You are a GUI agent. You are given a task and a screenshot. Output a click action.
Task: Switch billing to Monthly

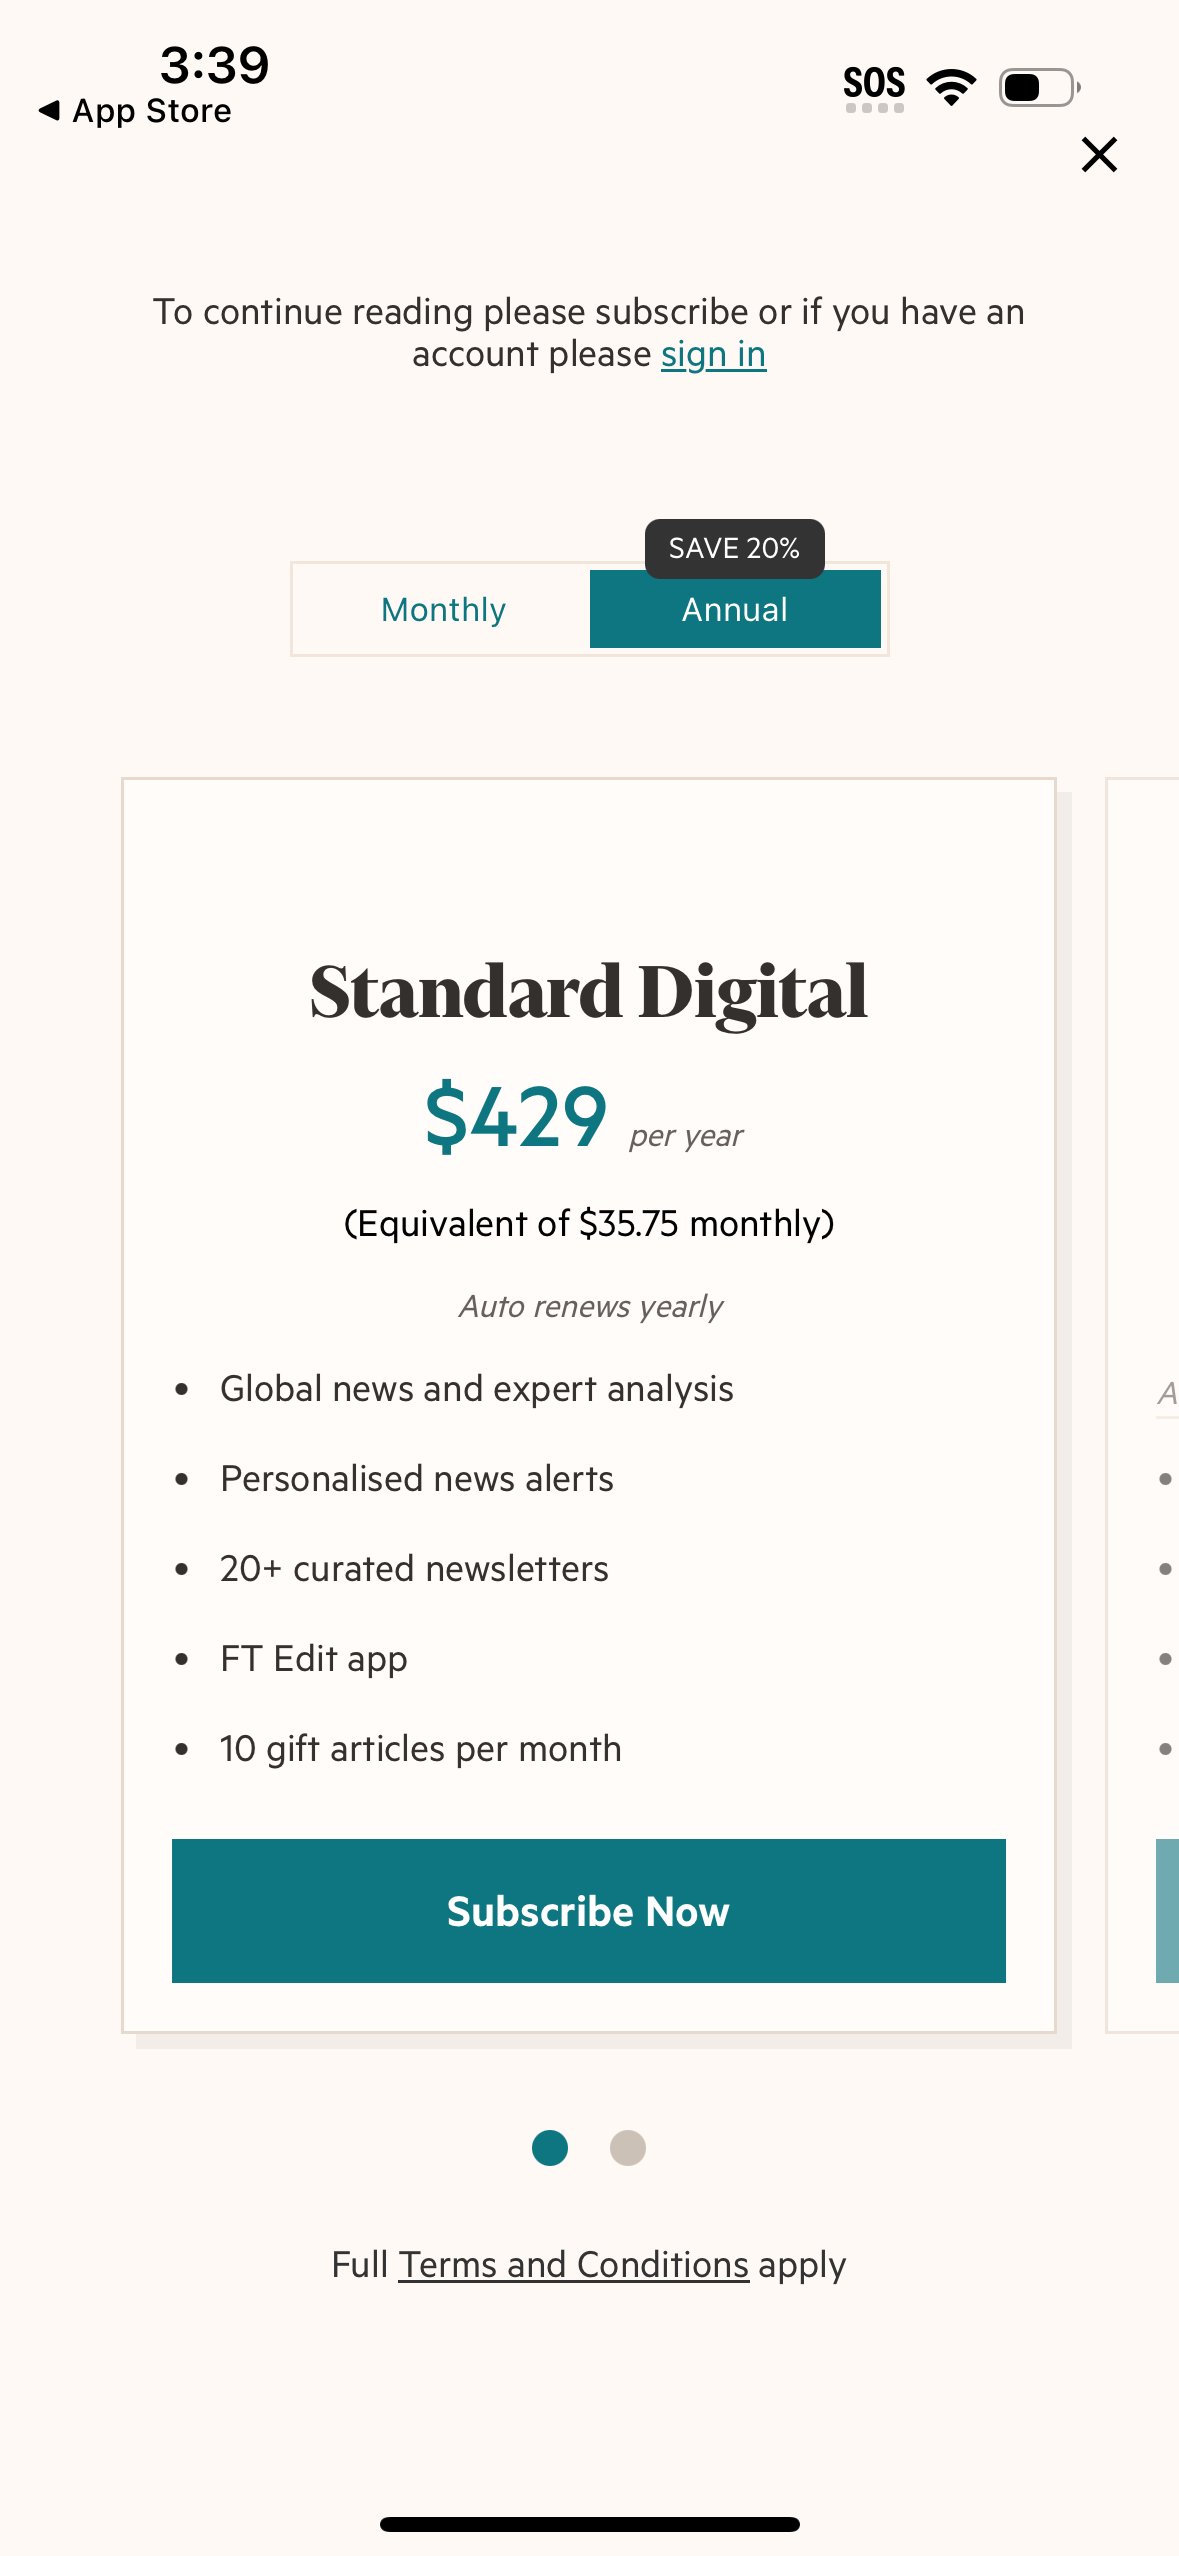(x=442, y=608)
